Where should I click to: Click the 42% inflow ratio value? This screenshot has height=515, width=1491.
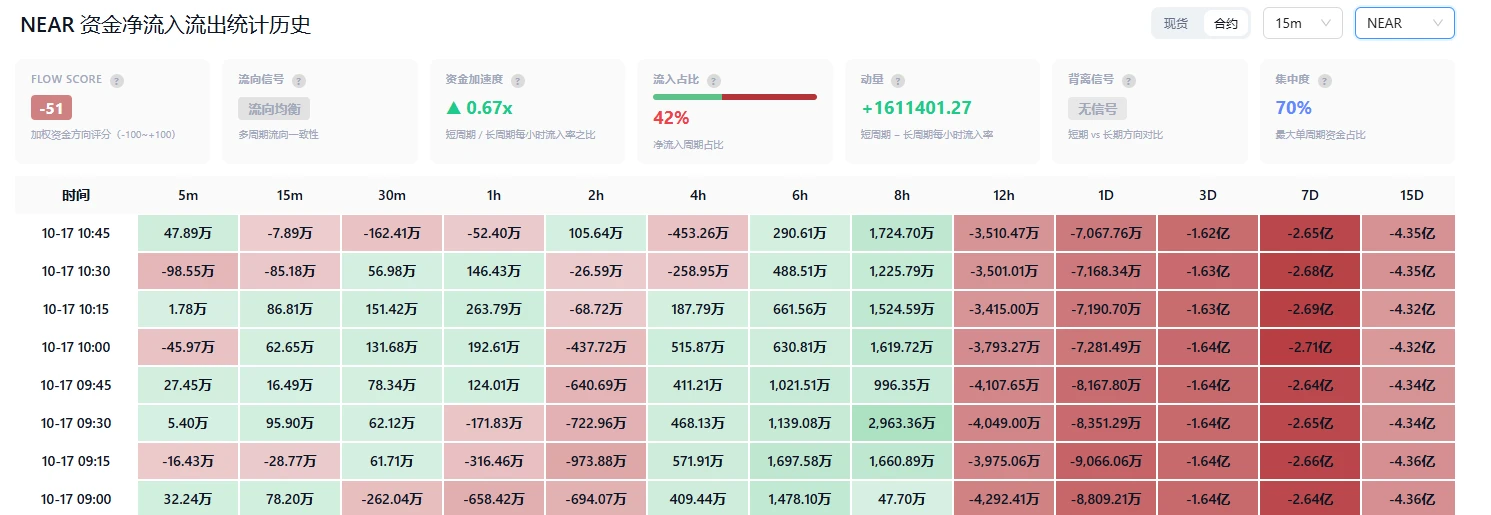point(671,118)
